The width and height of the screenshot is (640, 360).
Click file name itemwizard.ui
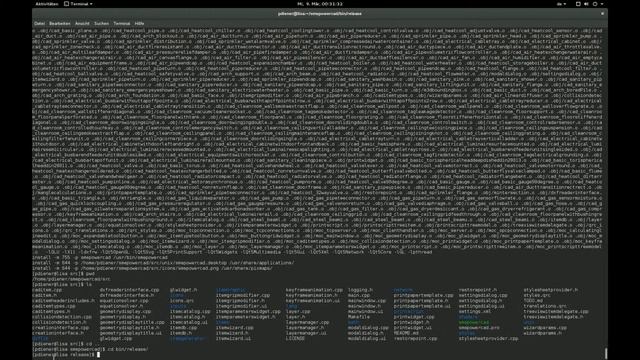233,338
